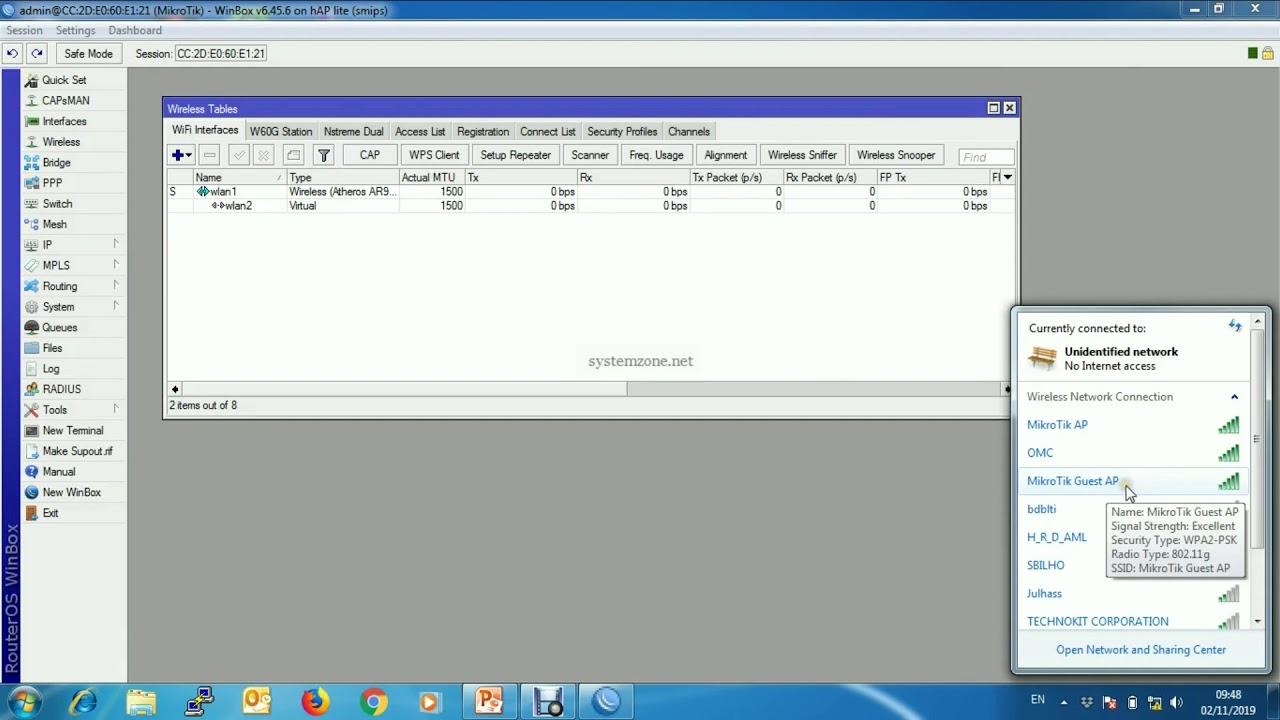Switch to the Access List tab
1280x720 pixels.
(x=420, y=131)
